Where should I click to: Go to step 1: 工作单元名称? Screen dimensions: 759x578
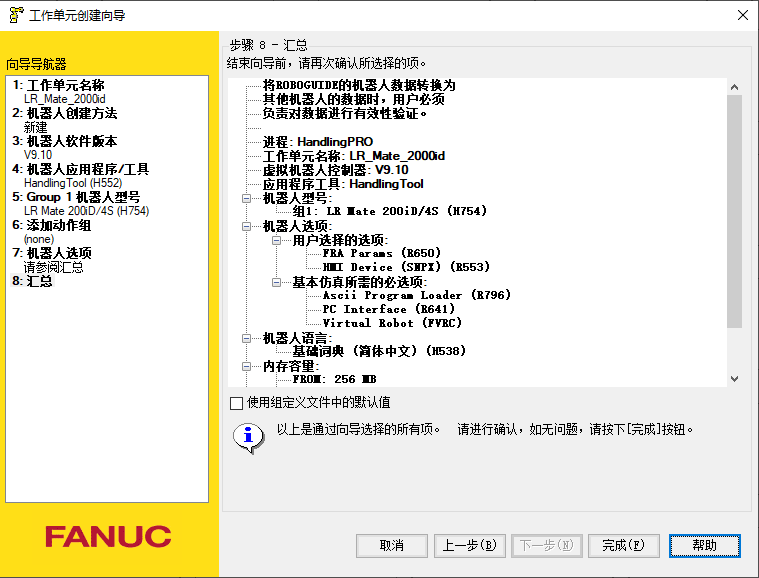(x=59, y=85)
